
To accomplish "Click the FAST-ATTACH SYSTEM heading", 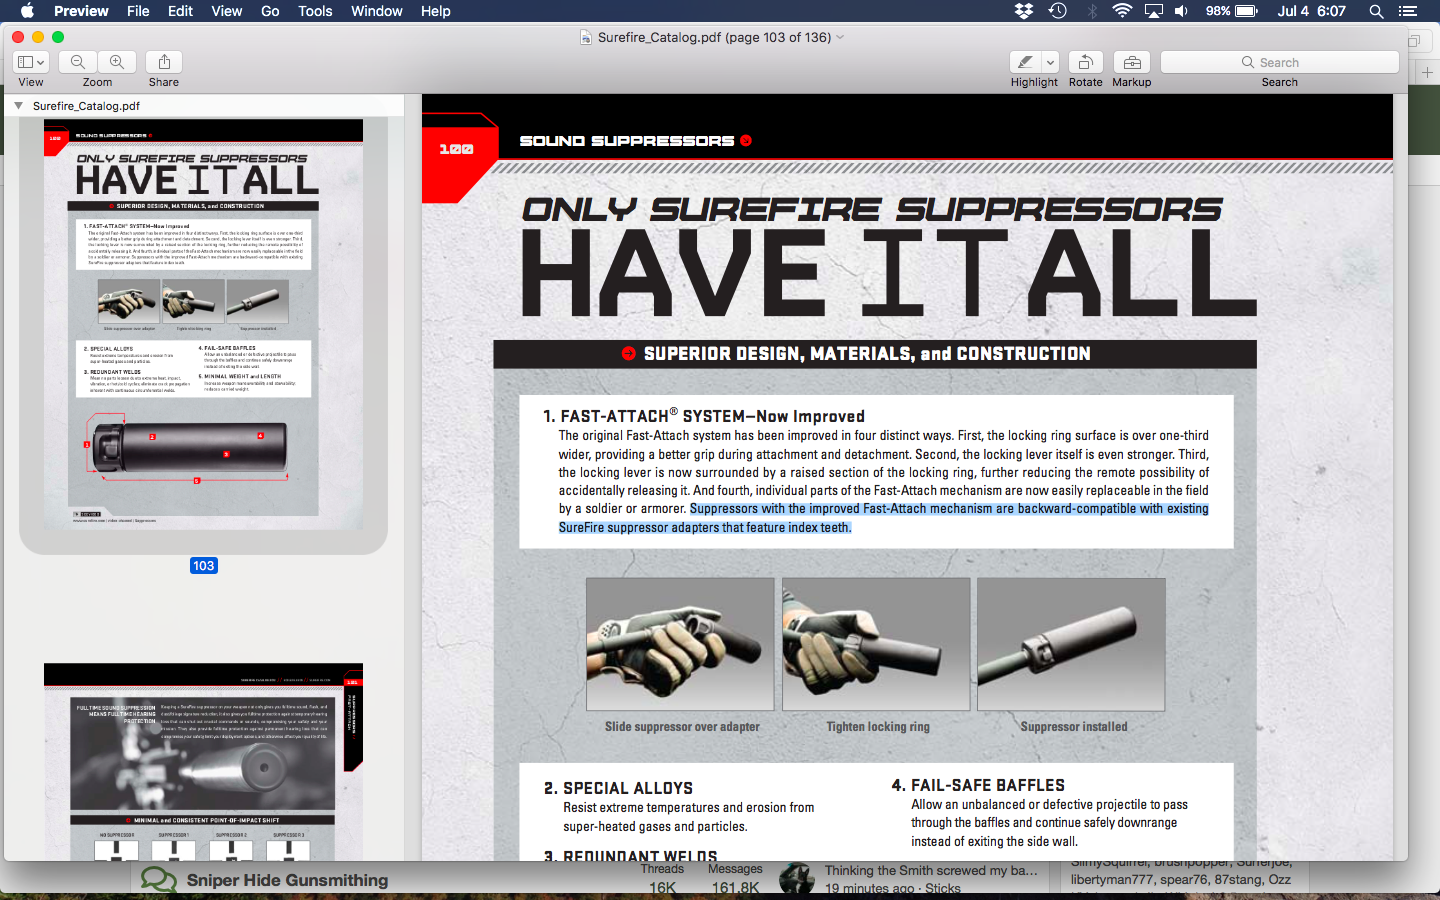I will point(704,416).
